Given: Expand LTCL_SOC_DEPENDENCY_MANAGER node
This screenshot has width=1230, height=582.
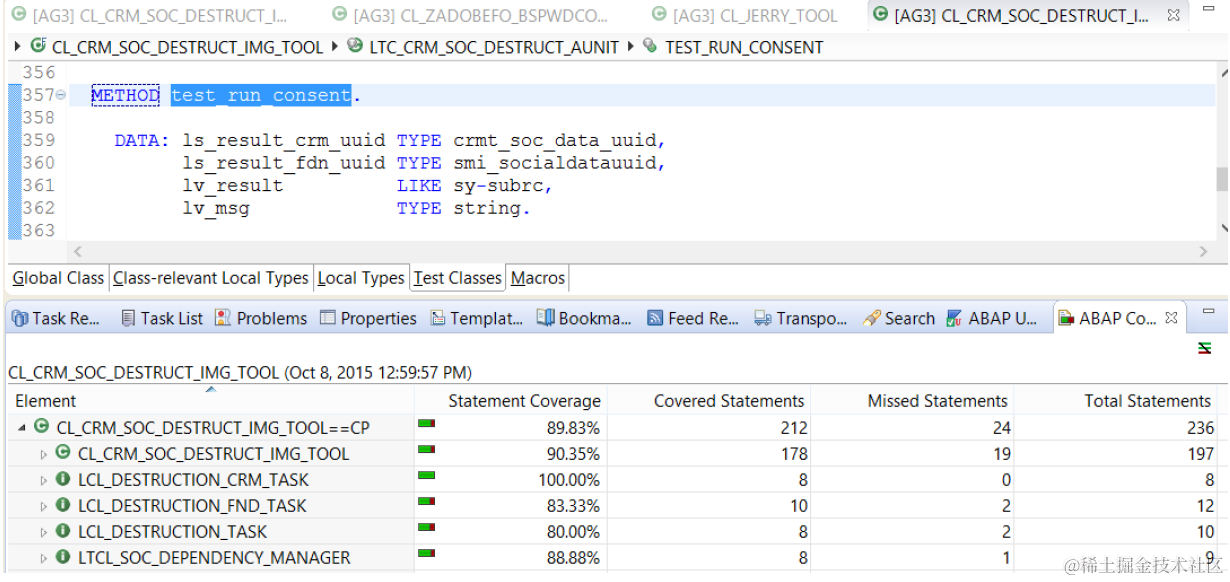Looking at the screenshot, I should click(x=43, y=558).
